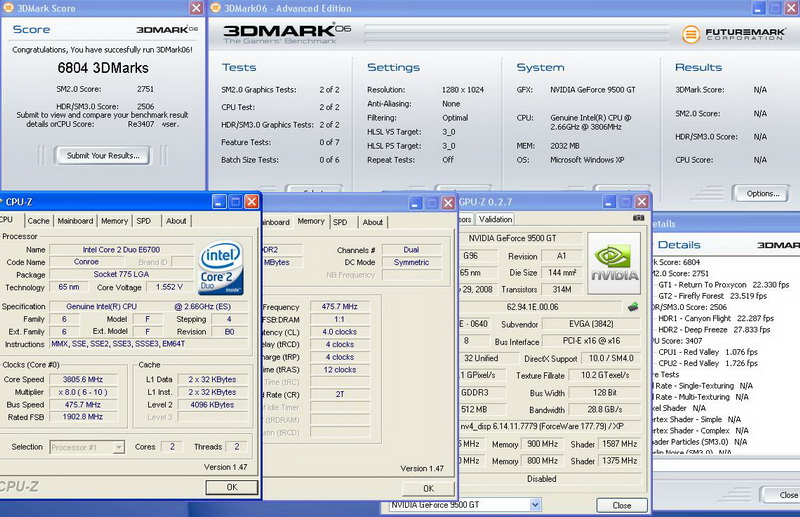Click the Intel Core 2 Duo logo
Viewport: 800px width, 517px height.
click(221, 268)
